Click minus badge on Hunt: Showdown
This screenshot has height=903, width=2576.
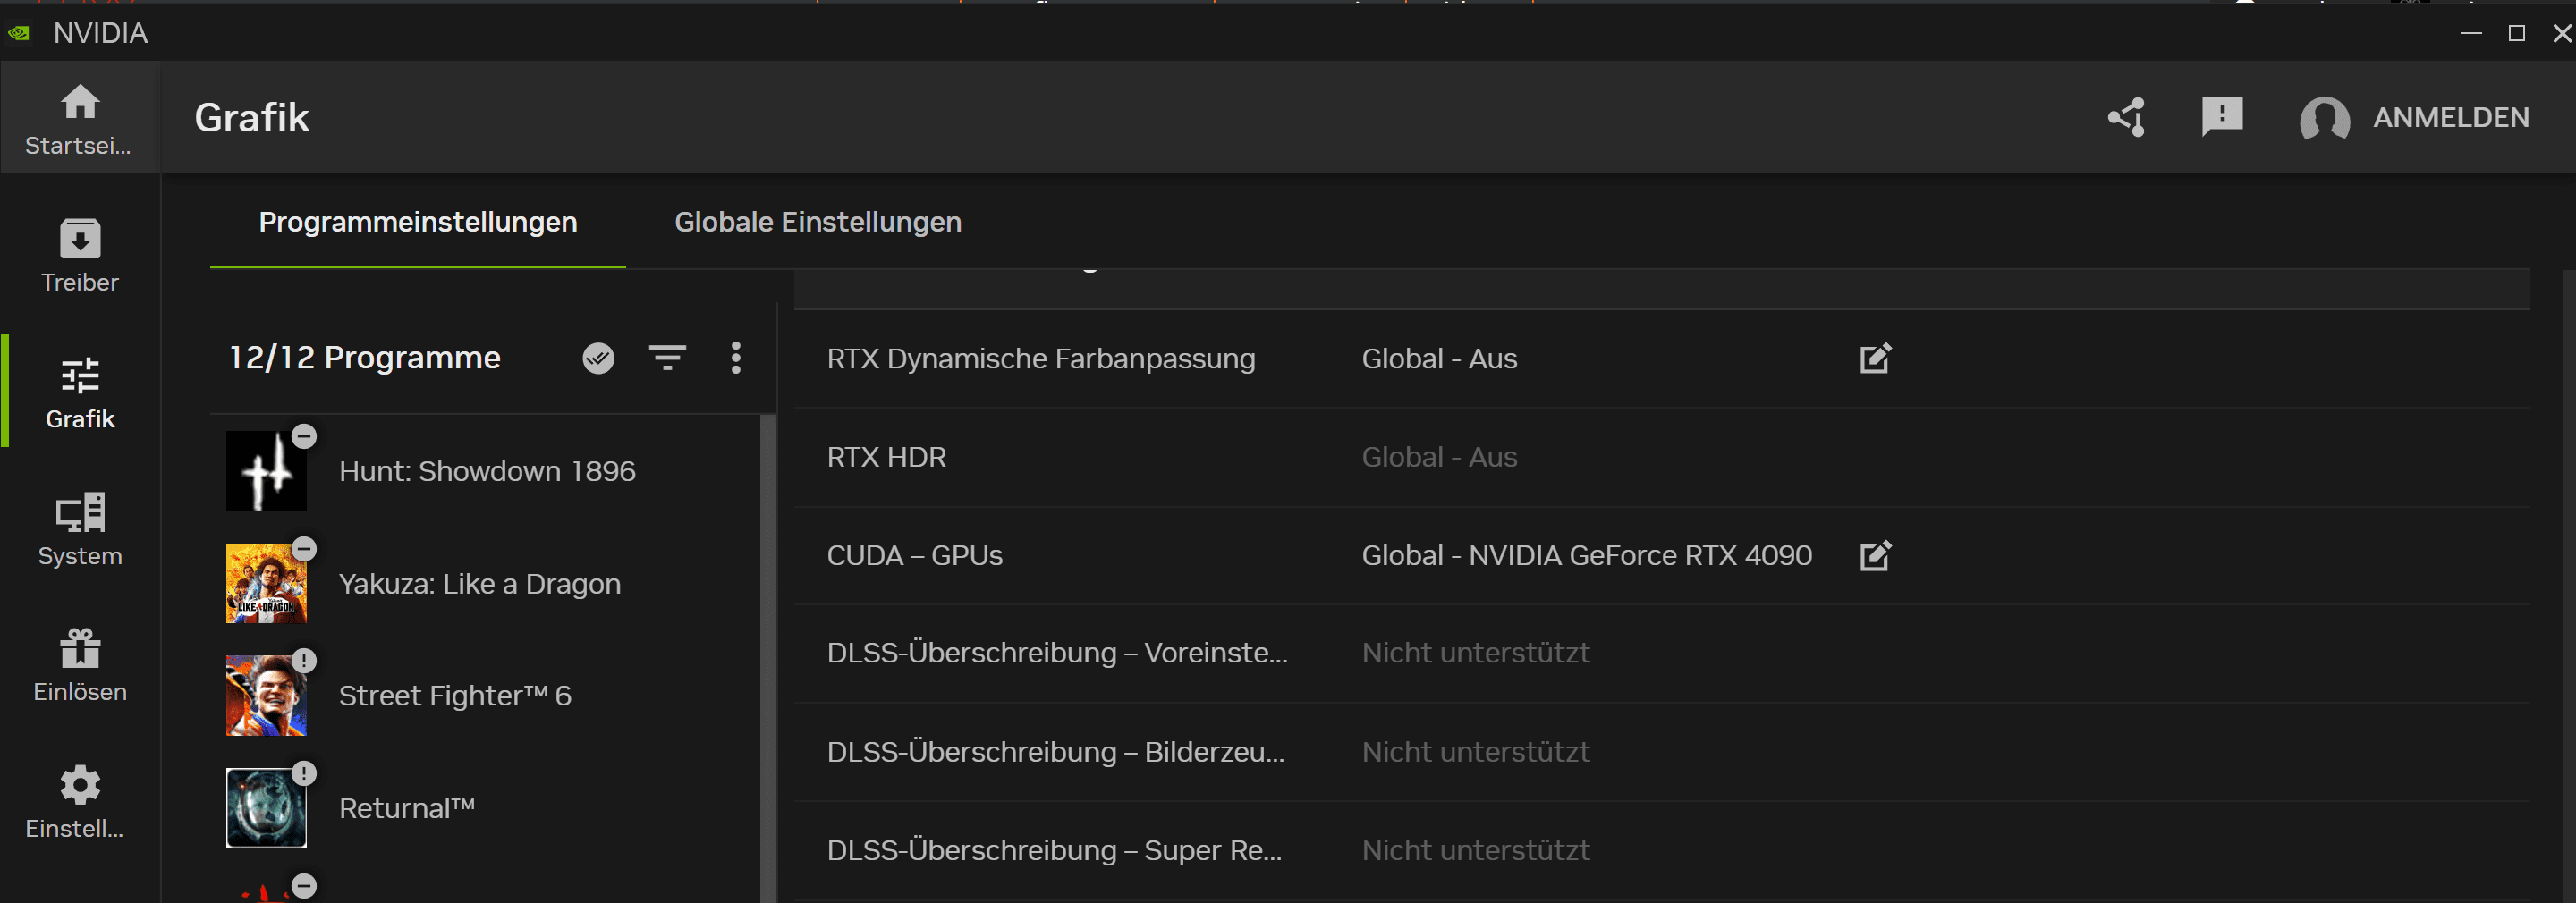tap(304, 436)
